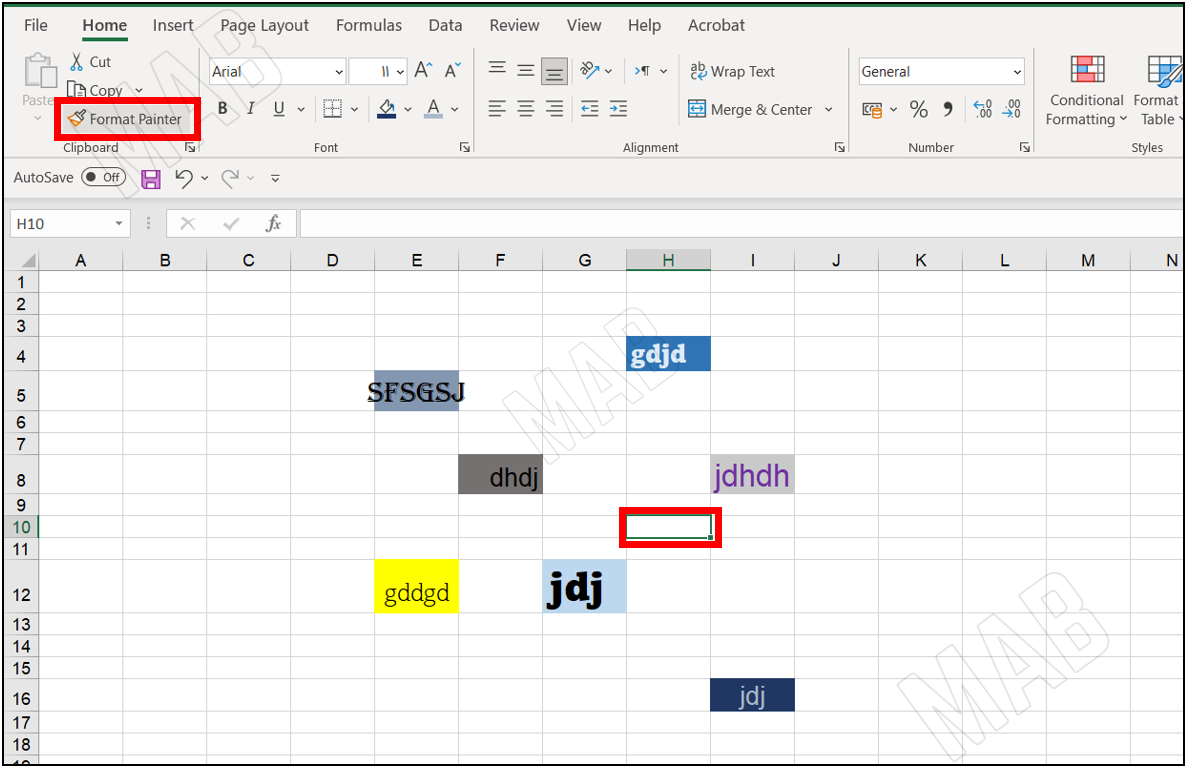Select Bottom Align icon
The height and width of the screenshot is (768, 1187).
pos(554,71)
